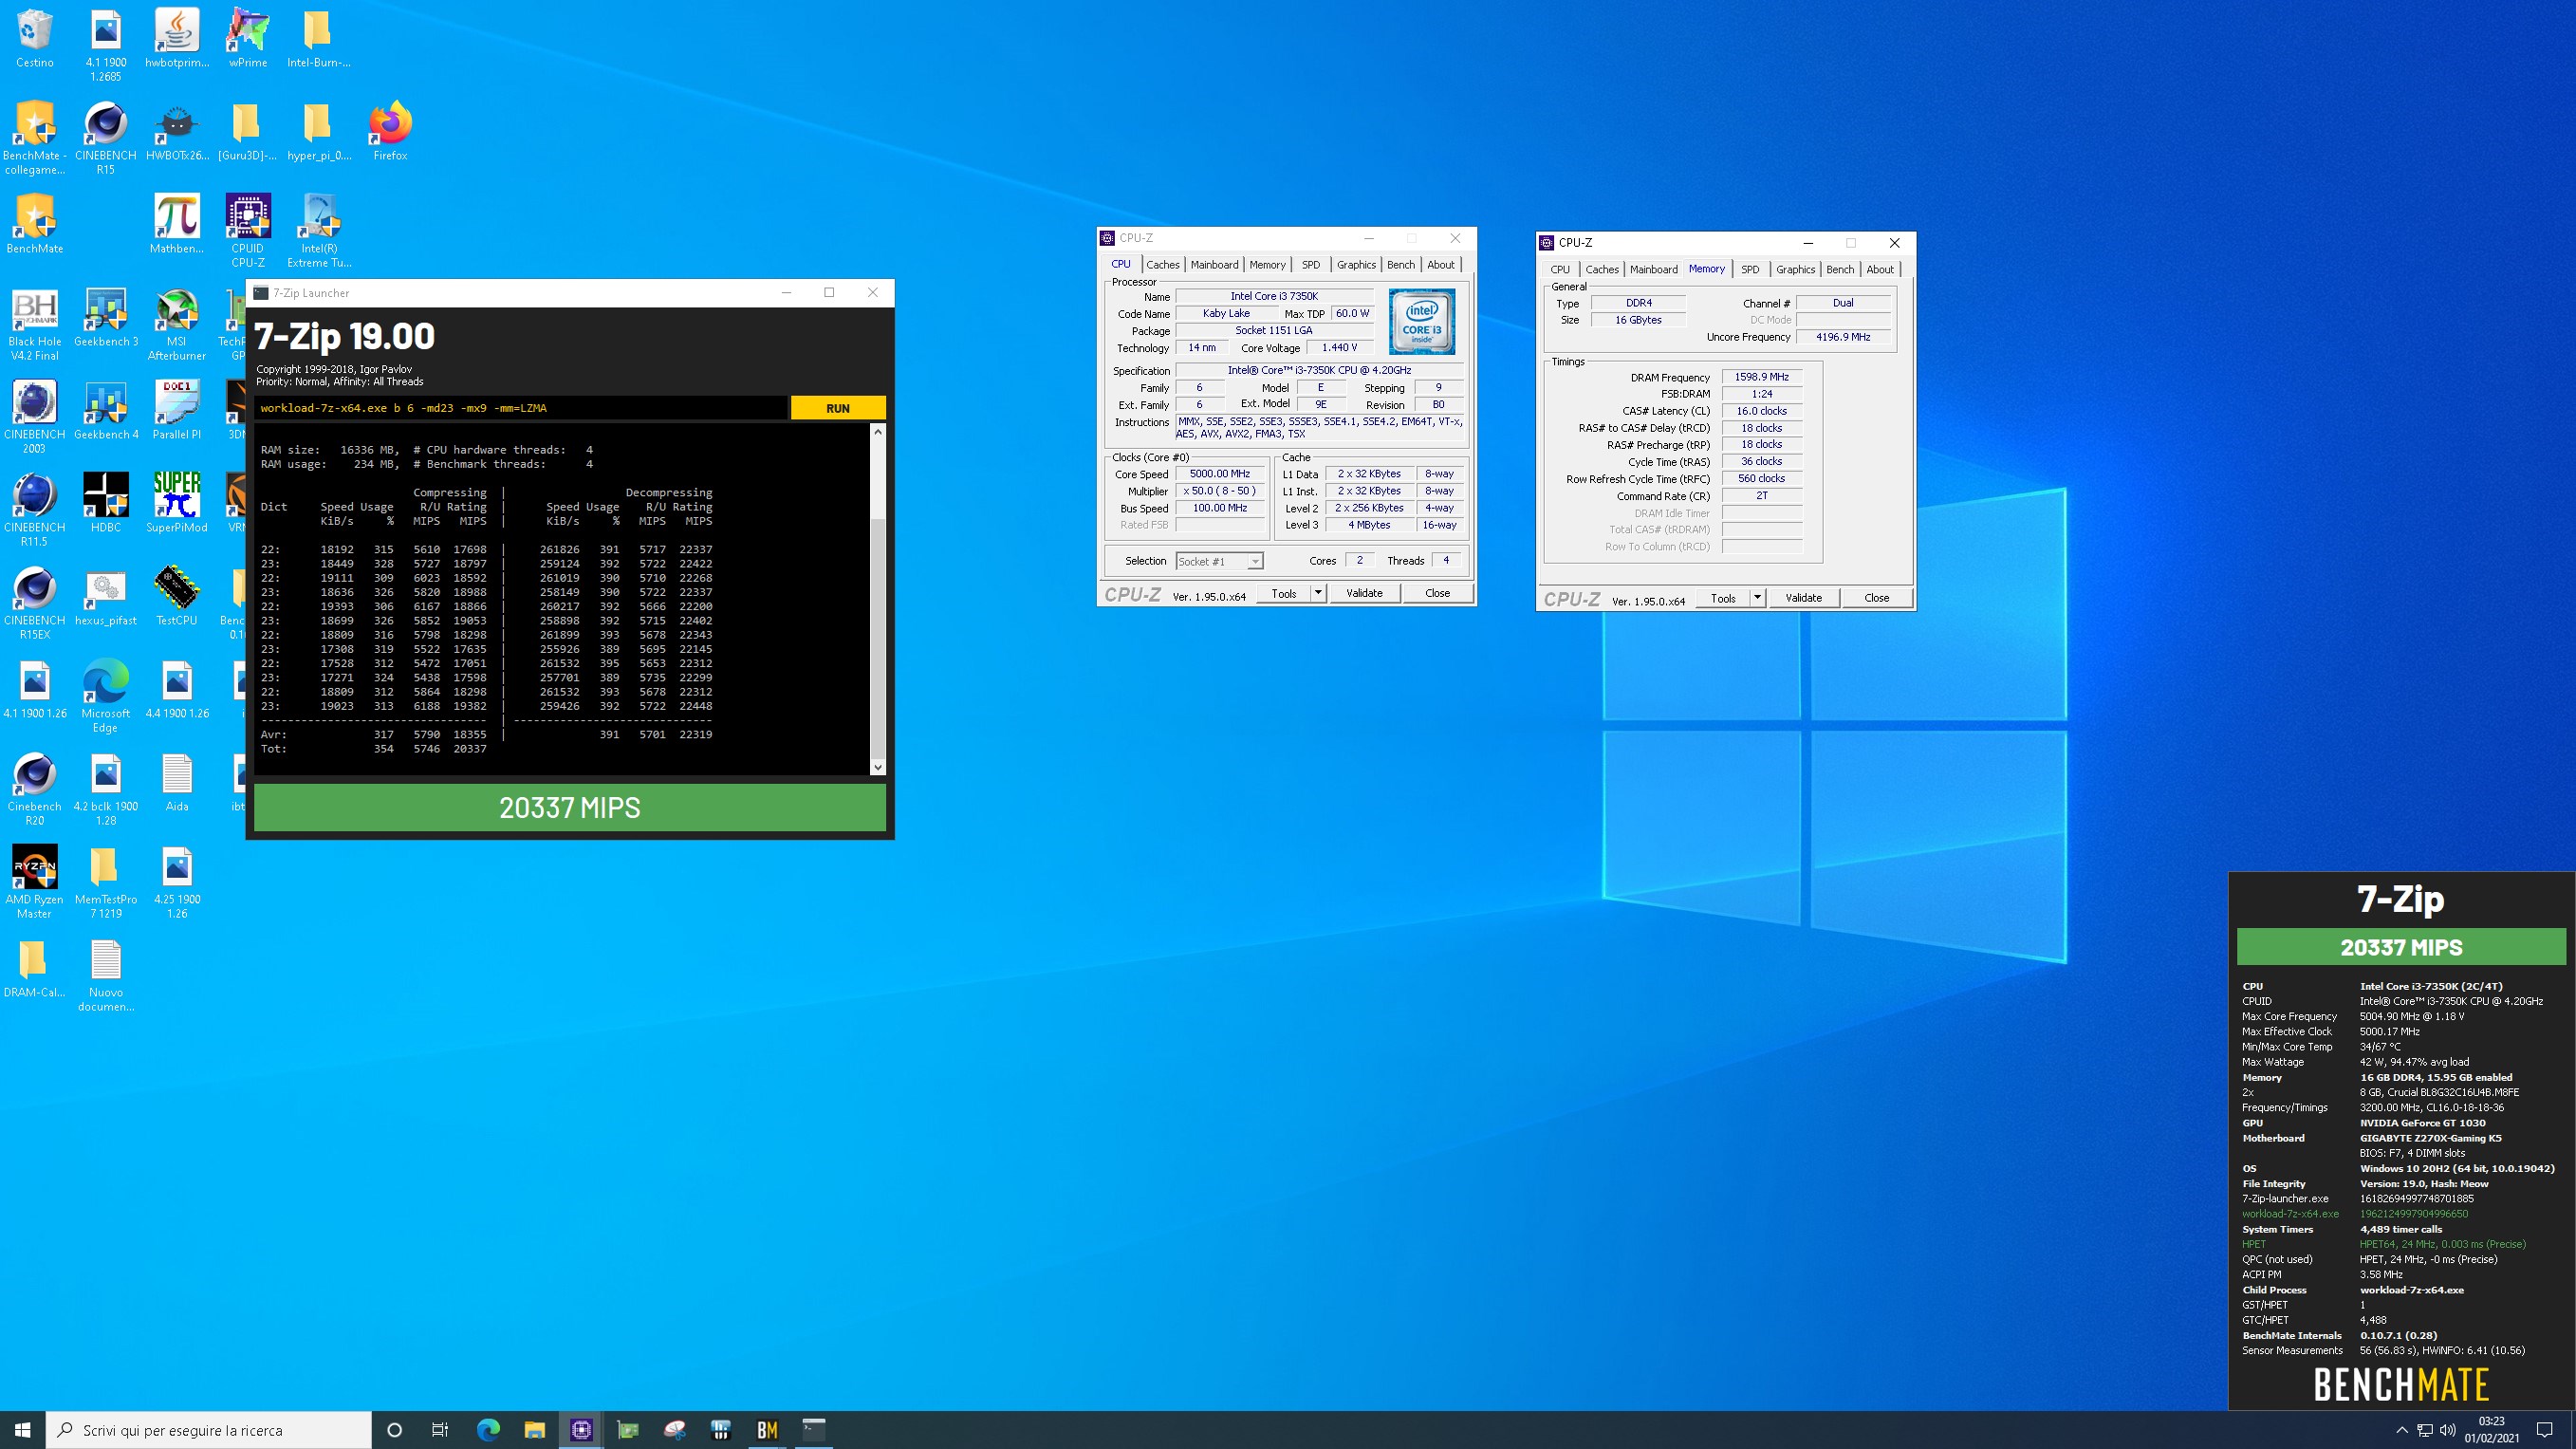Launch AMD Ryzen Master from desktop

coord(35,882)
